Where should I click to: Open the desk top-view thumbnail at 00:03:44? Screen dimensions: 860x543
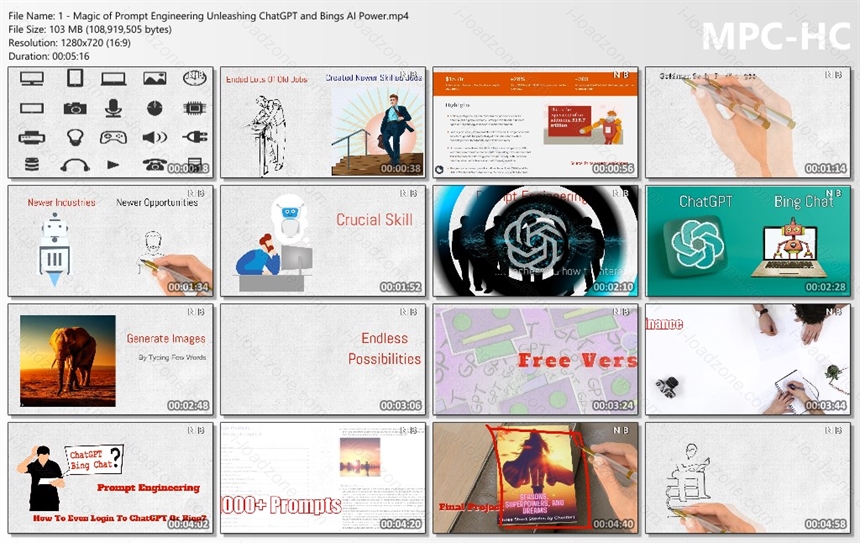(748, 359)
